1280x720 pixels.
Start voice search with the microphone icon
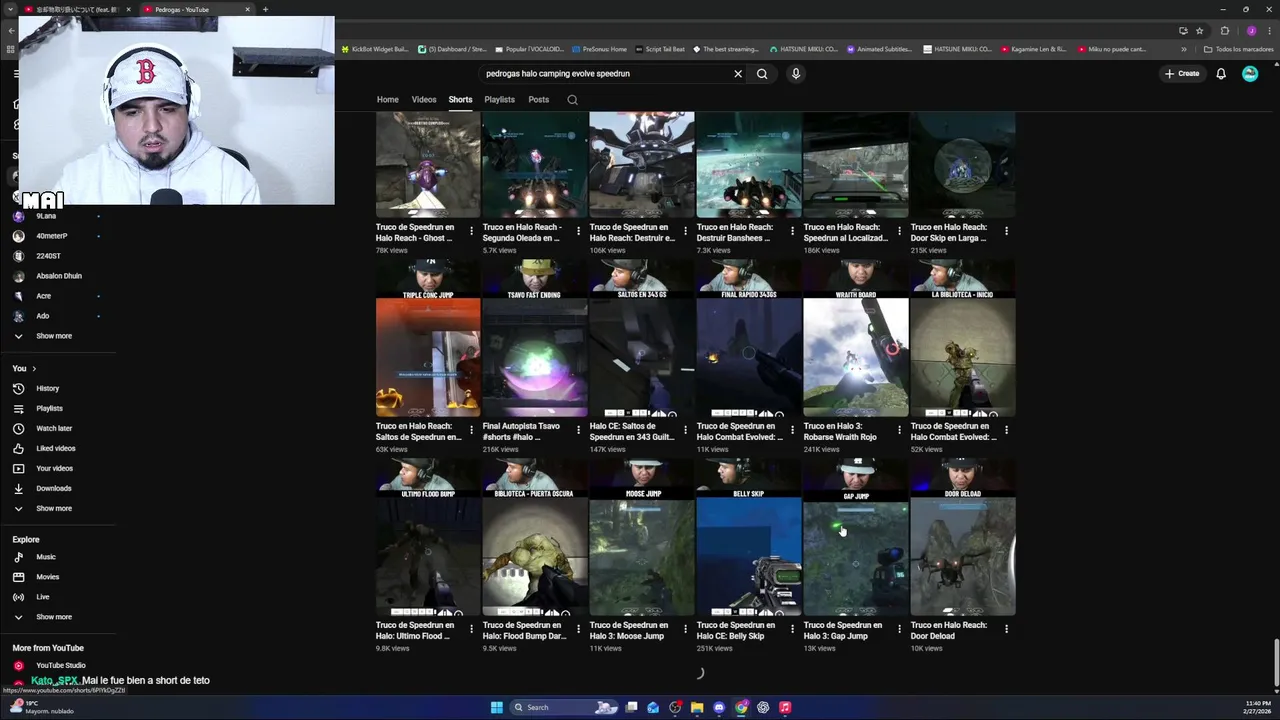point(796,73)
